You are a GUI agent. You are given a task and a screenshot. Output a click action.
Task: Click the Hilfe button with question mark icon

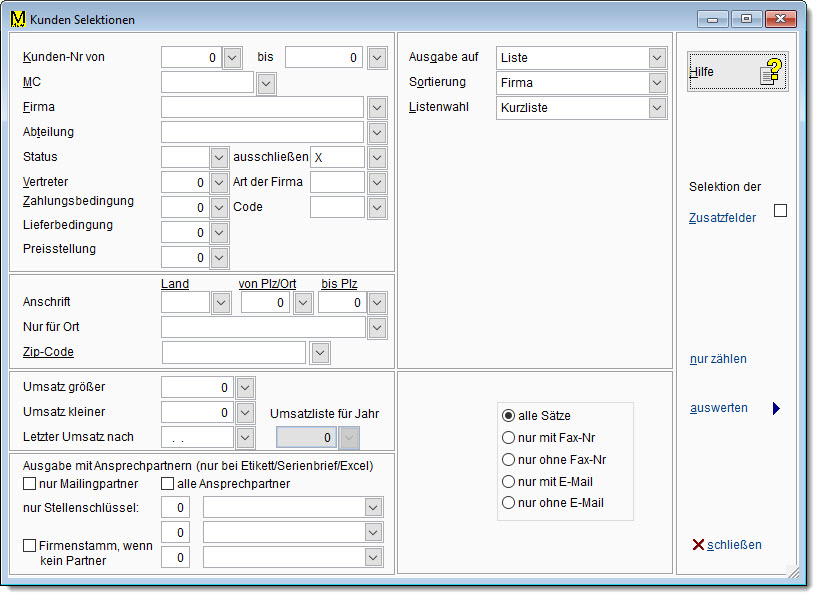click(x=737, y=72)
